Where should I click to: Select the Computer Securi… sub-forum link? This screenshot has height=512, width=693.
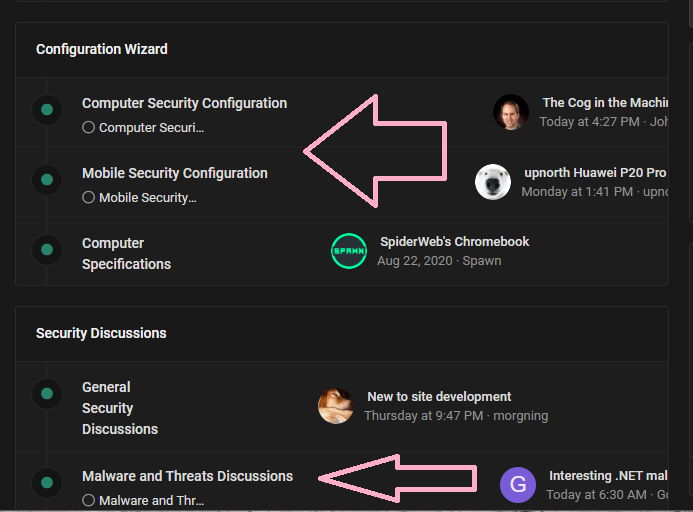[151, 128]
